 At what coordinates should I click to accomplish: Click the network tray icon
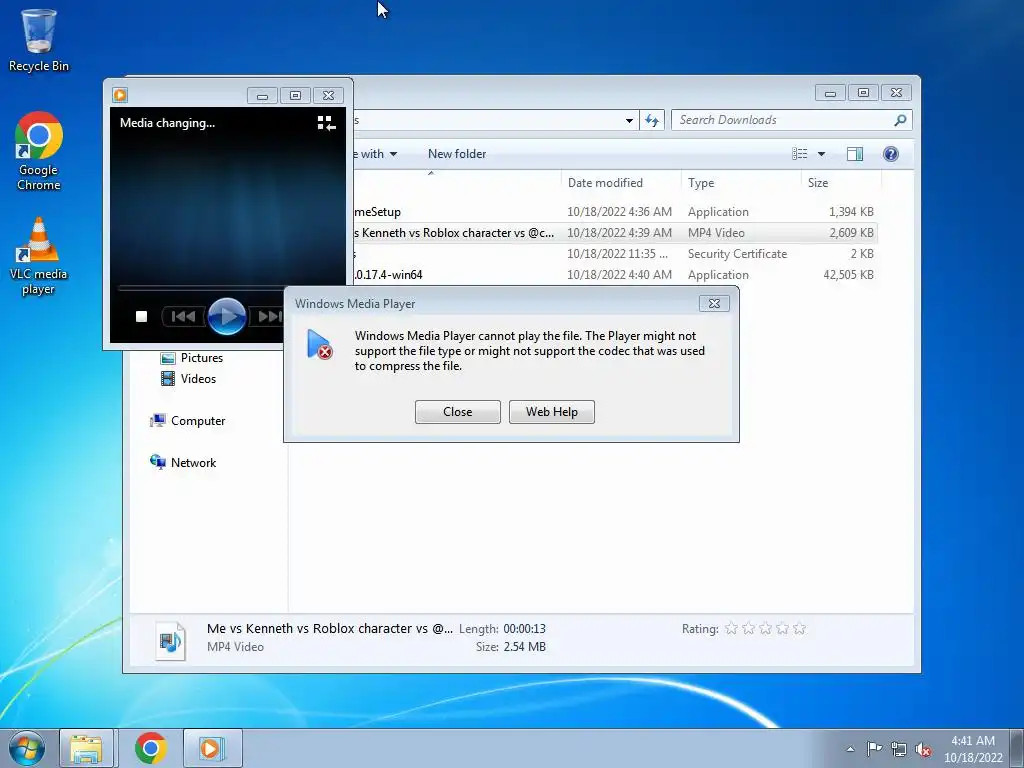point(899,749)
